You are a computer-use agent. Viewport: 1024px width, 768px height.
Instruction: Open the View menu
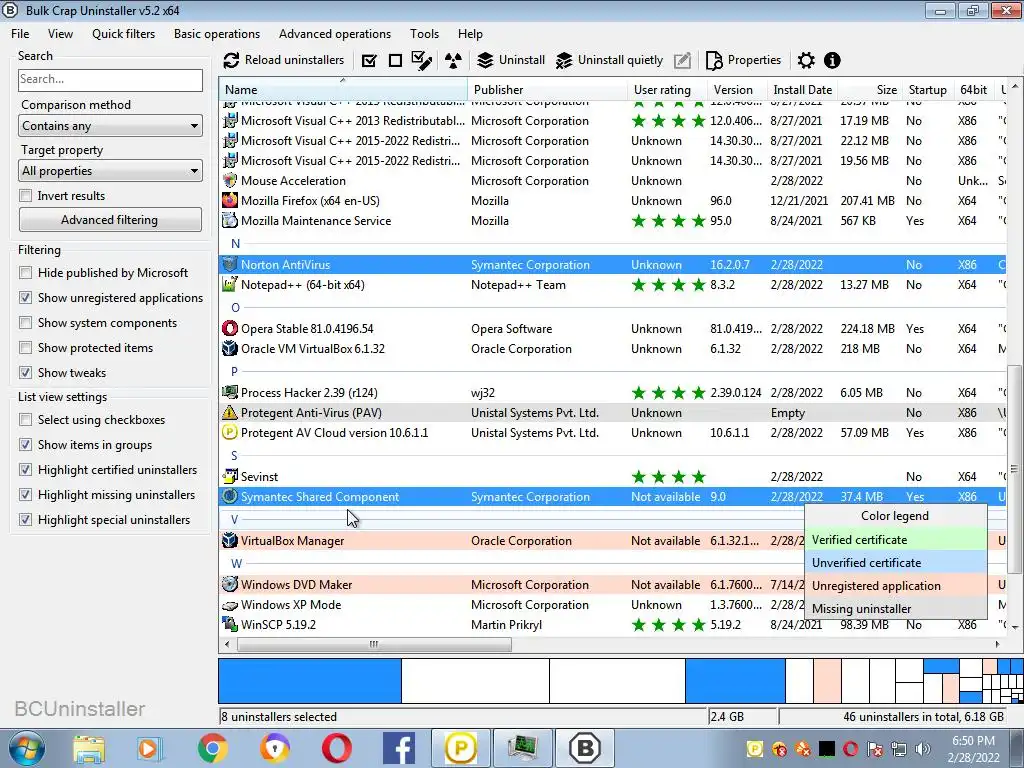coord(60,34)
